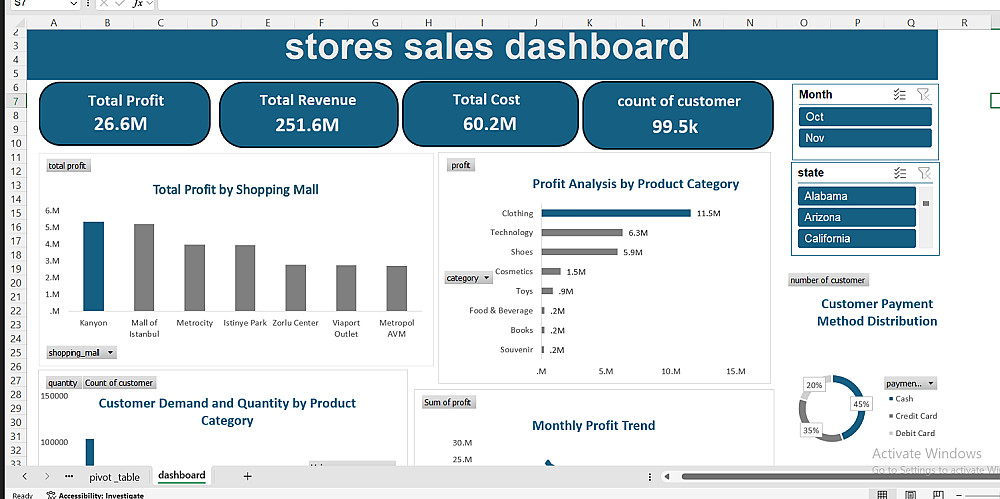The image size is (1000, 499).
Task: Add a new sheet with plus icon
Action: point(247,476)
